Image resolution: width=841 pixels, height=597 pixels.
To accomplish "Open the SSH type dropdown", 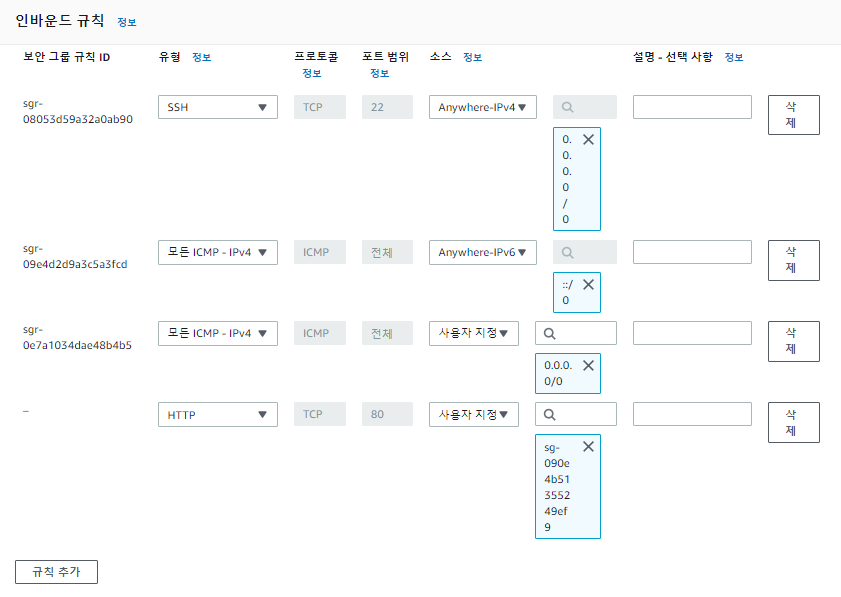I will coord(218,107).
